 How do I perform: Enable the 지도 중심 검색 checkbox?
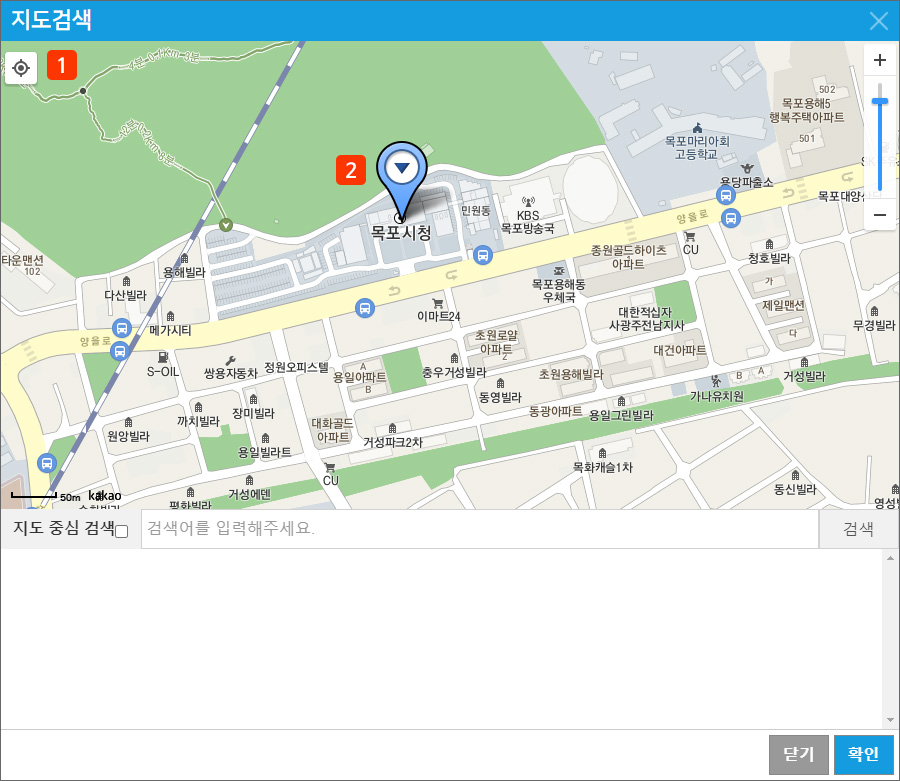(122, 531)
